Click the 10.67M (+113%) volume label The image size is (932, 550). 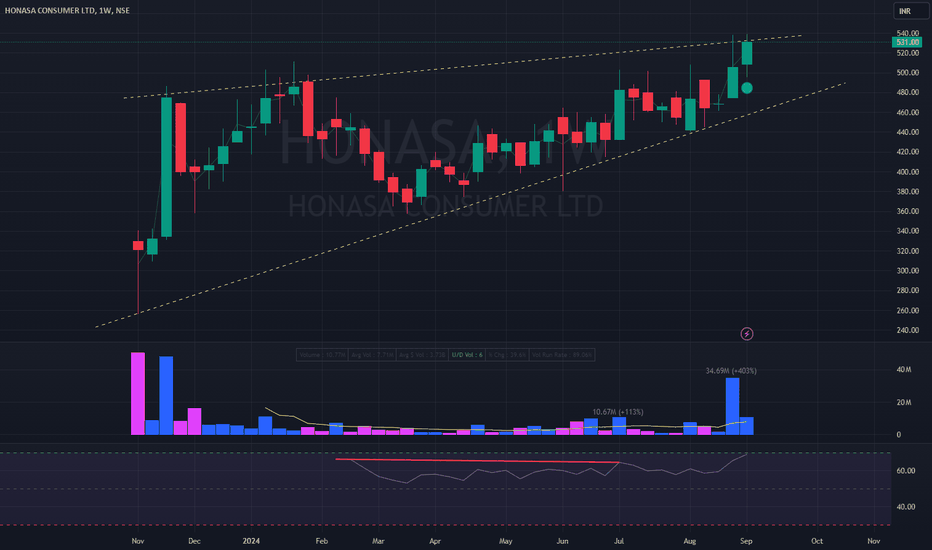point(618,411)
